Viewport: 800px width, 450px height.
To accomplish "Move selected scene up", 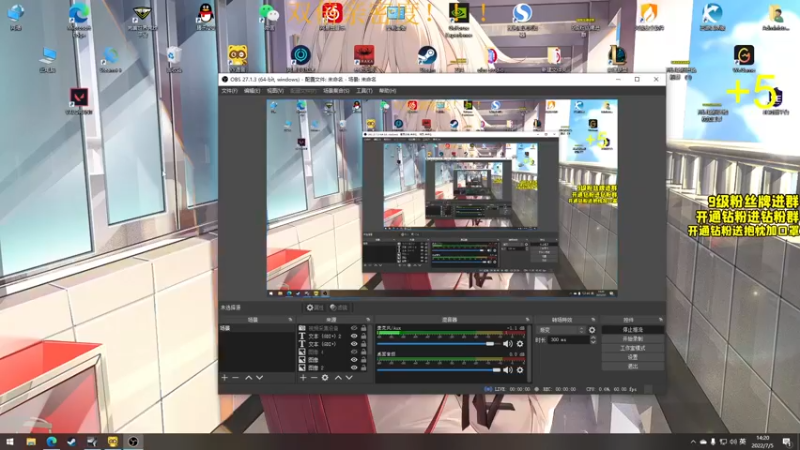I will 248,378.
